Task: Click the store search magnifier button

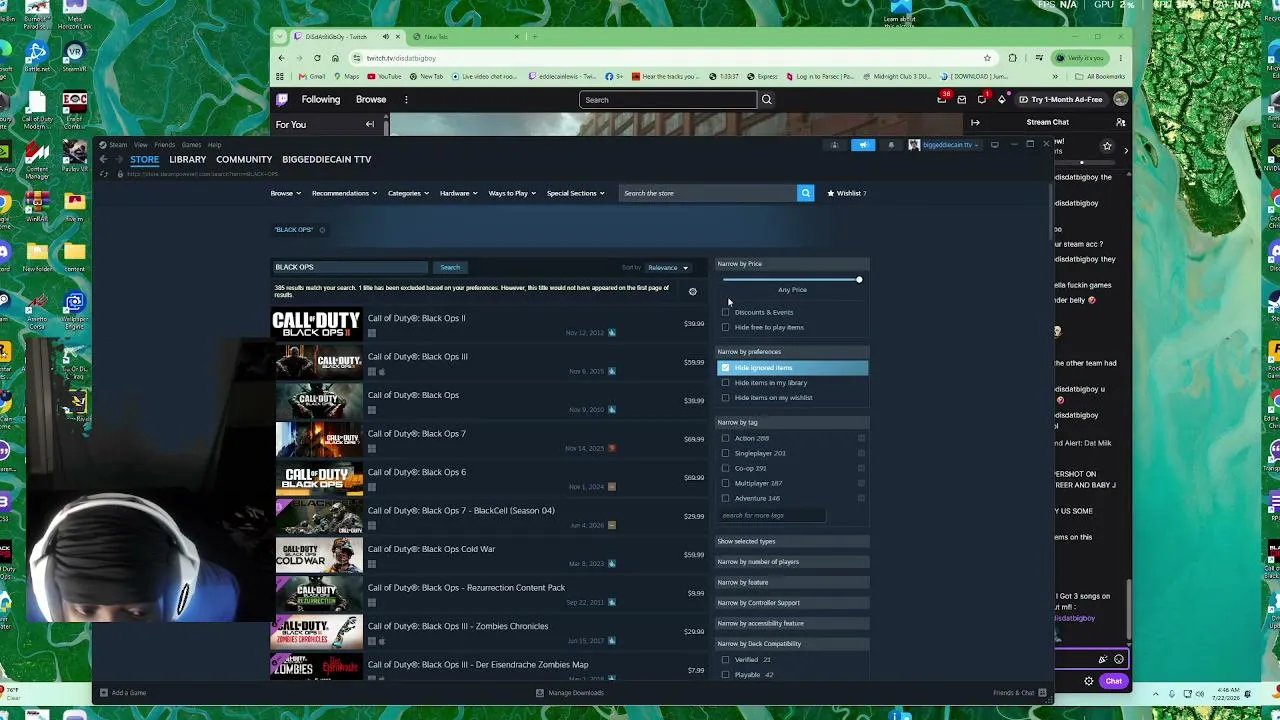Action: pos(805,193)
